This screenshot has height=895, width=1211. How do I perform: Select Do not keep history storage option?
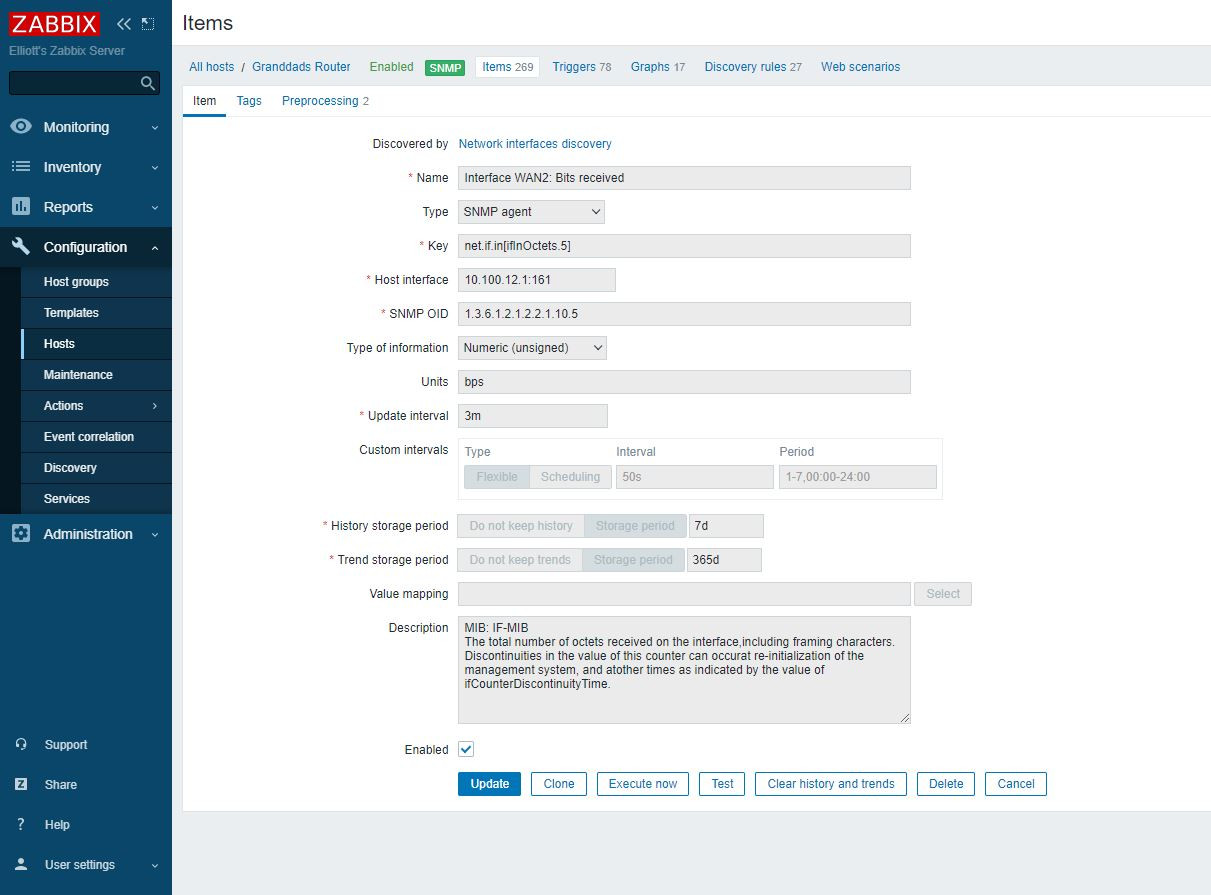(520, 525)
